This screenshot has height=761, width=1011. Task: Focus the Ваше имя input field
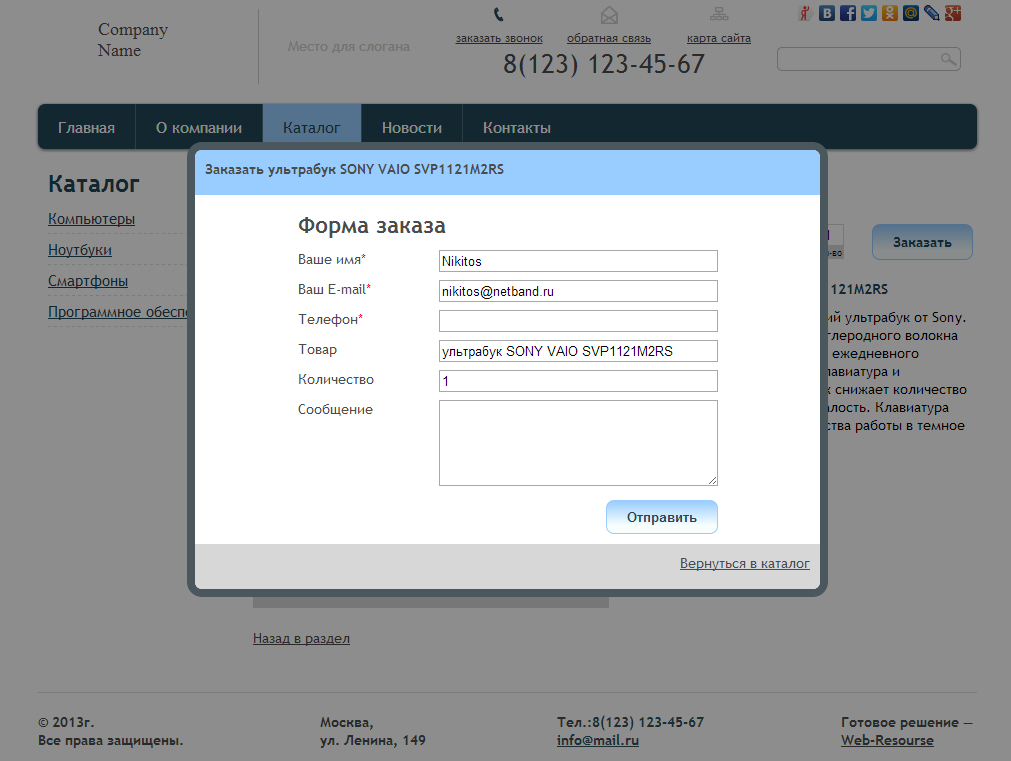pyautogui.click(x=578, y=261)
